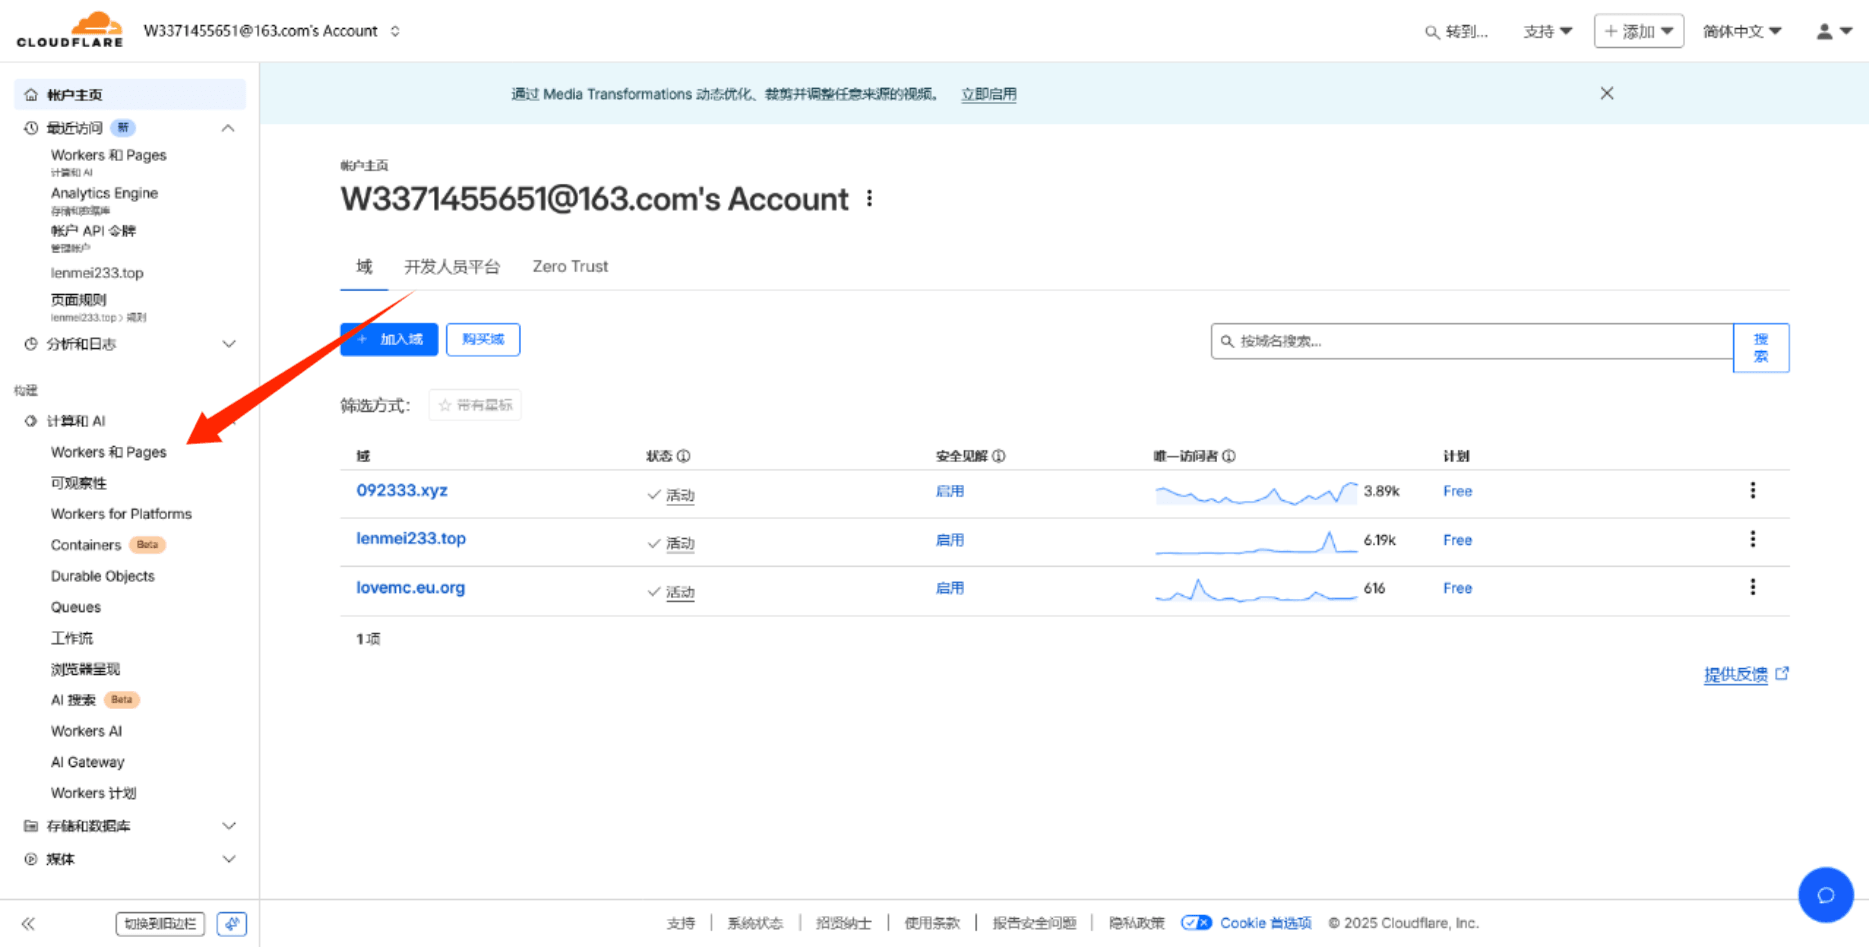
Task: Click the megaphone icon next to 切换到旧边栏
Action: click(x=231, y=923)
